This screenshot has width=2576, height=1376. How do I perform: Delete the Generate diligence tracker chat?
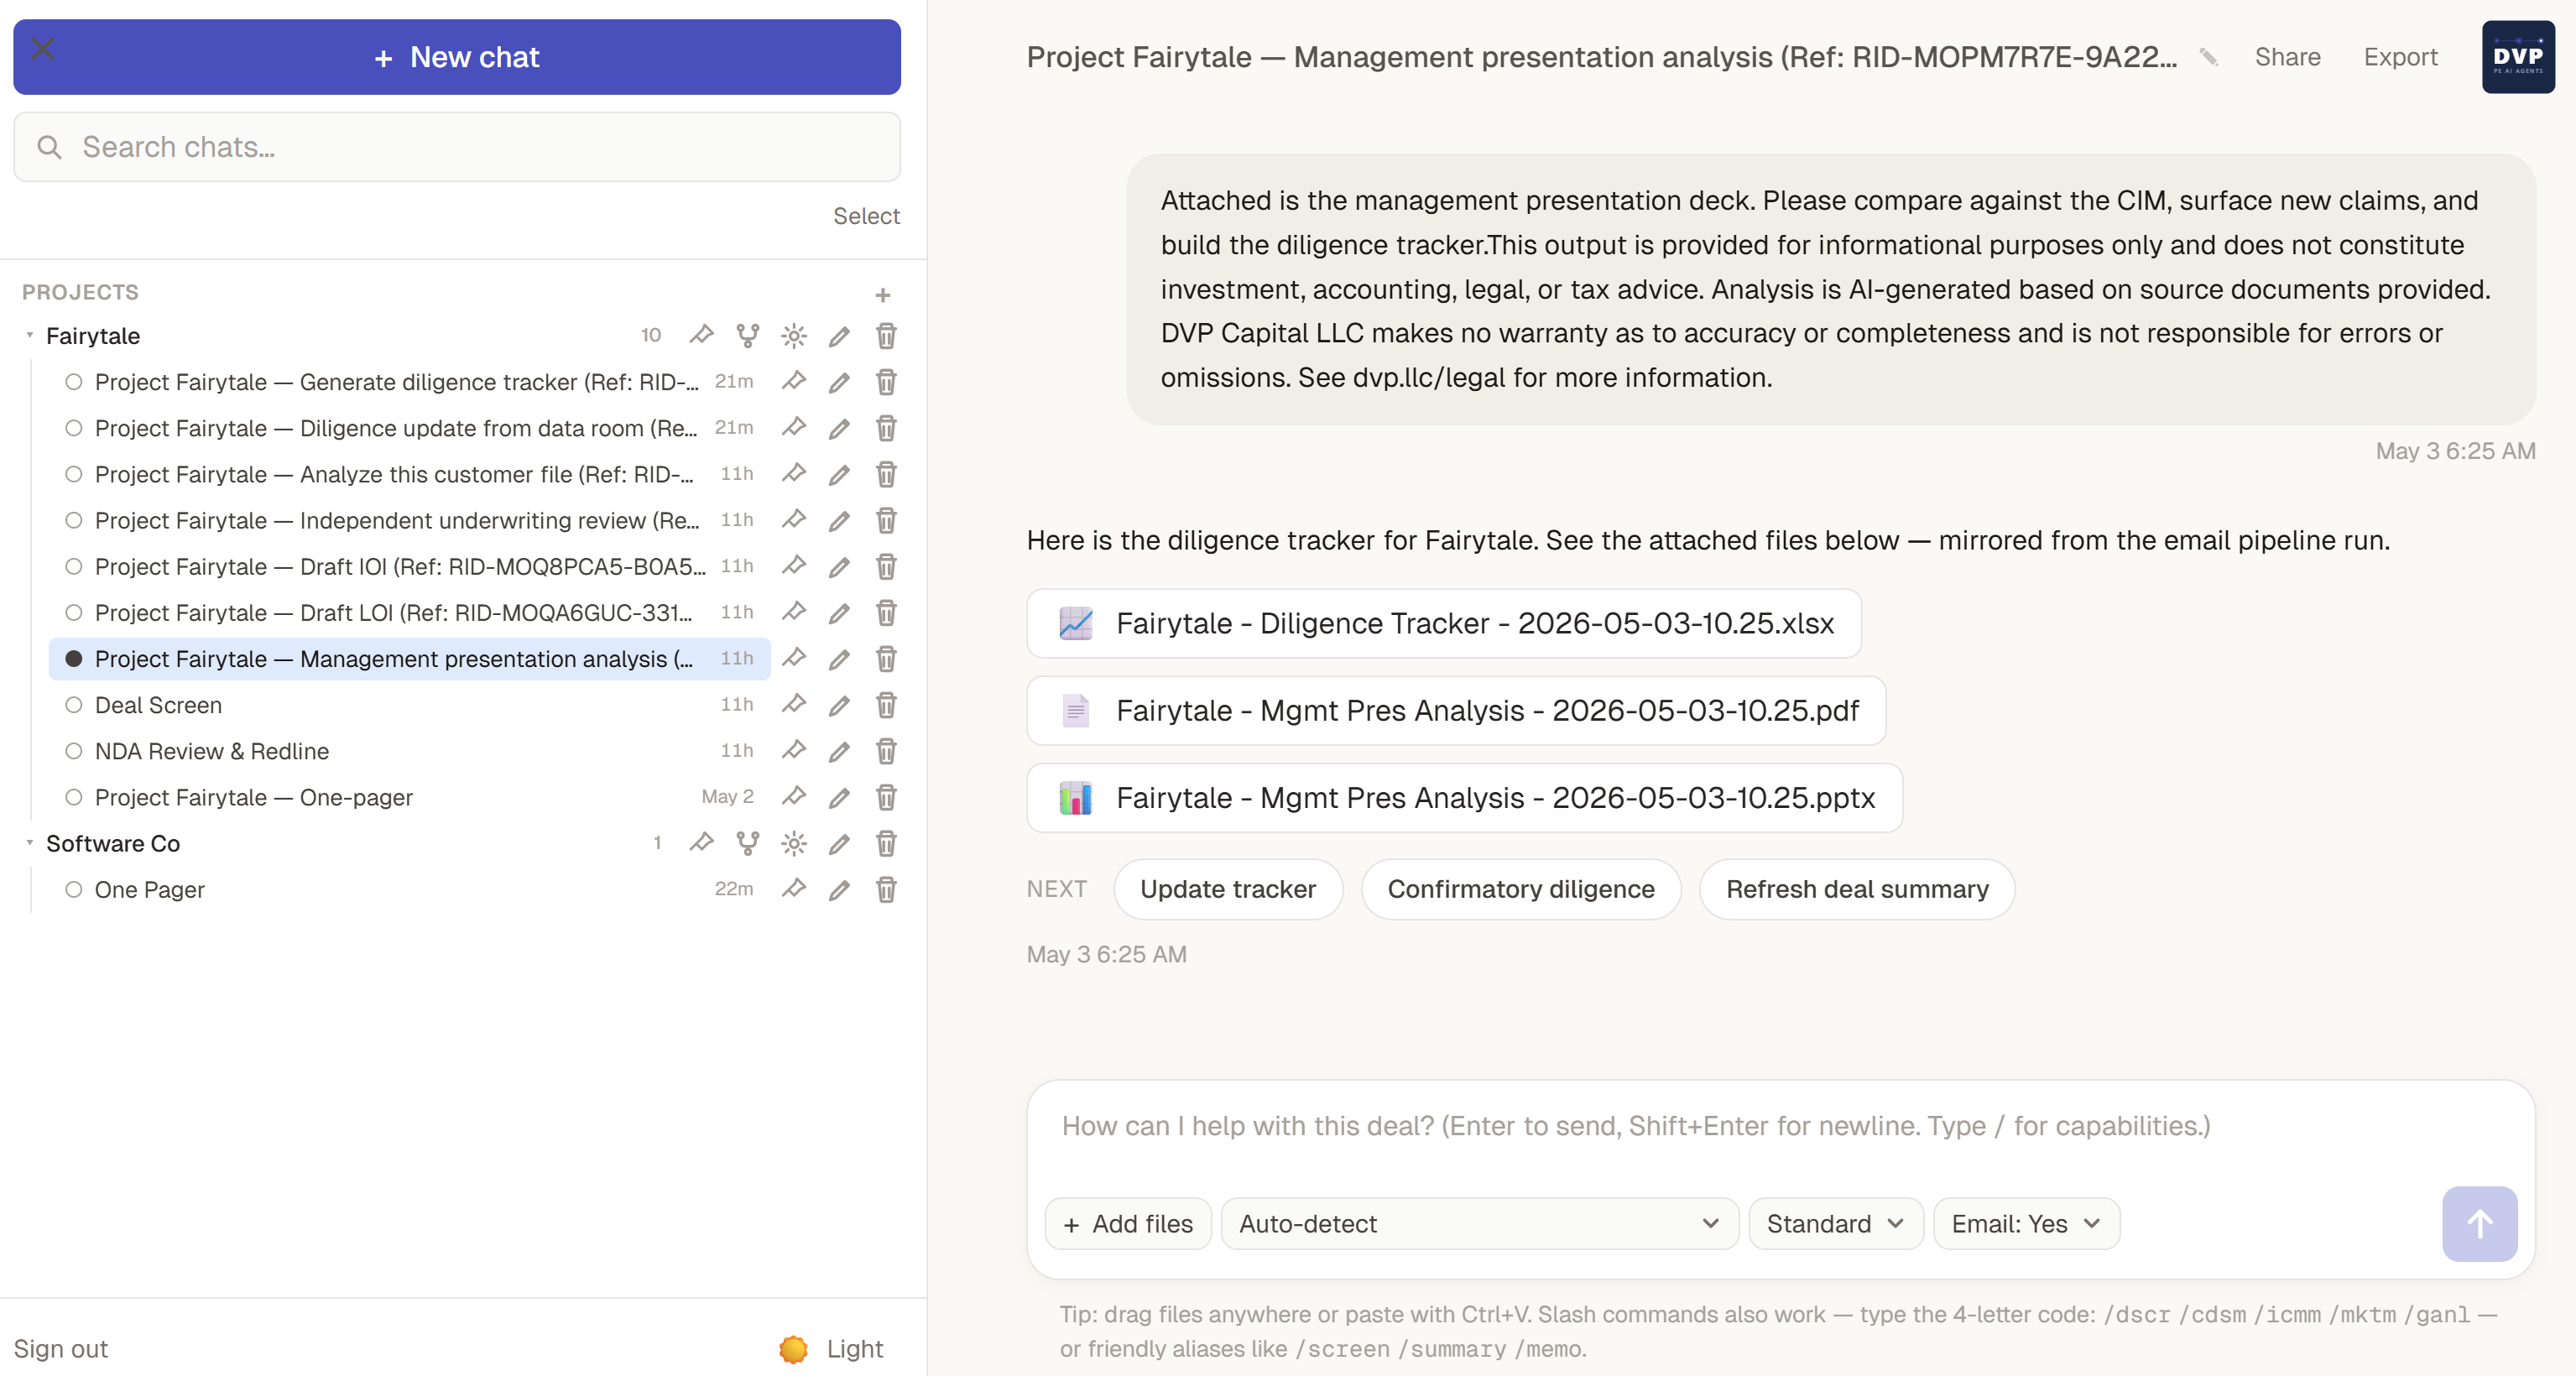point(886,381)
